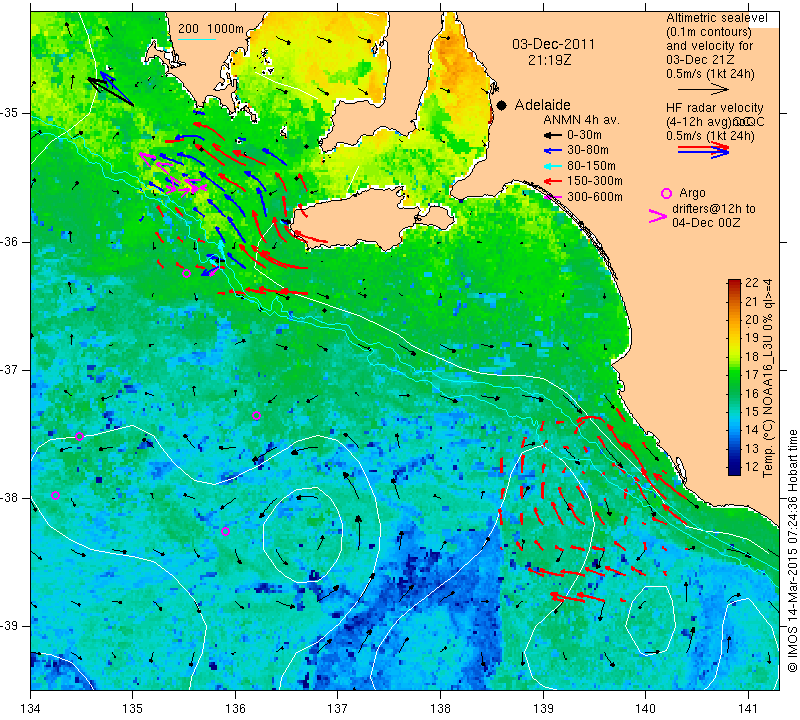Click the cyan 200m isobath legend line
Image resolution: width=800 pixels, height=720 pixels.
(x=197, y=39)
